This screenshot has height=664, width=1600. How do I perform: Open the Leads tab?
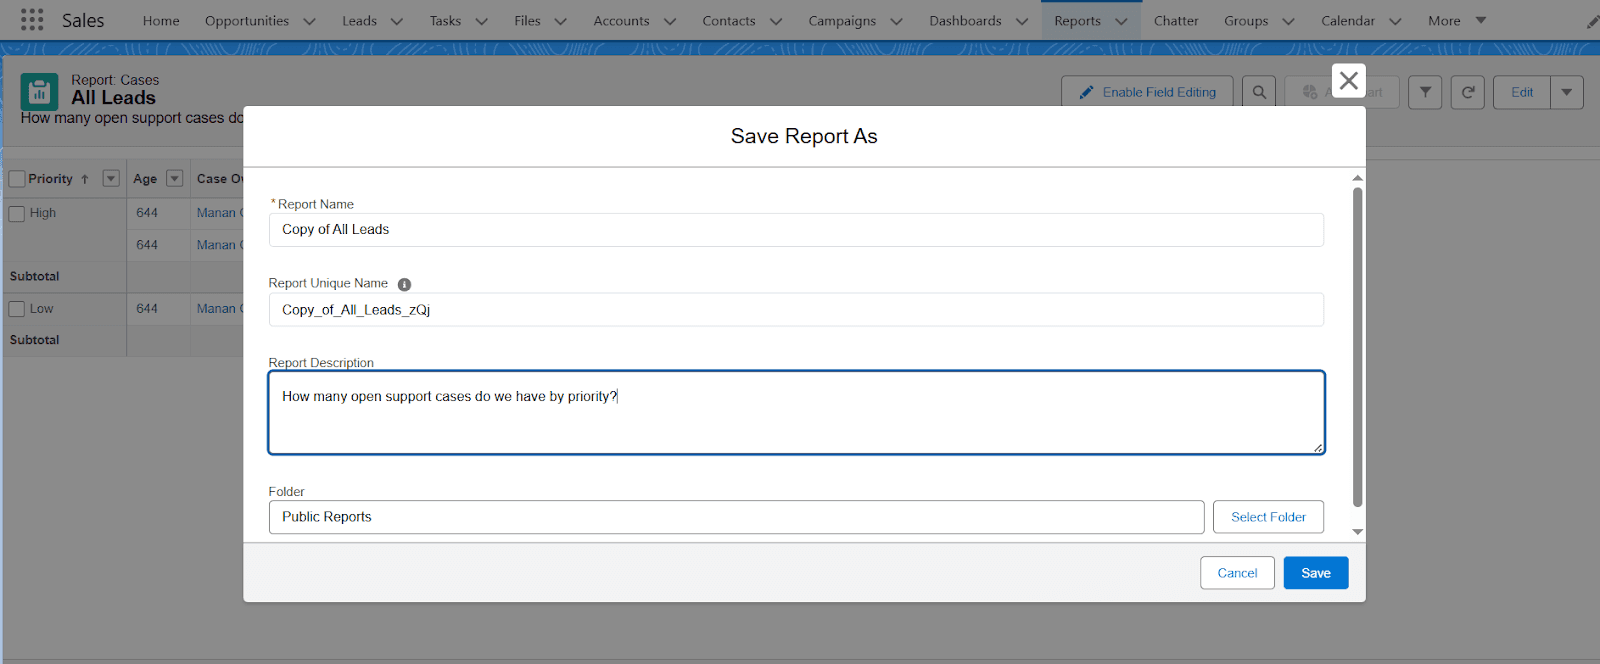click(359, 20)
